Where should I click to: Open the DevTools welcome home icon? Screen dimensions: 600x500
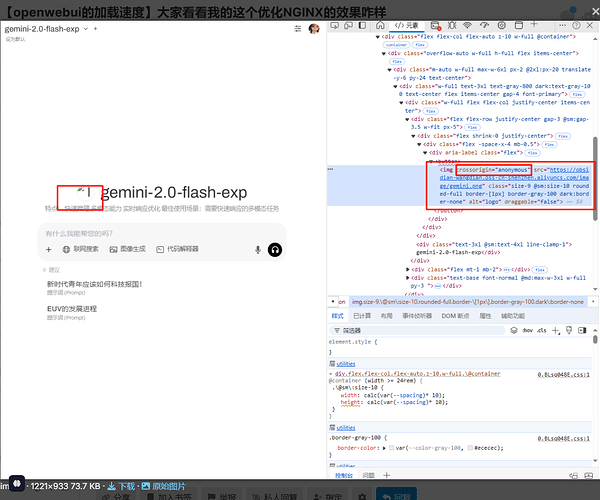click(x=380, y=26)
